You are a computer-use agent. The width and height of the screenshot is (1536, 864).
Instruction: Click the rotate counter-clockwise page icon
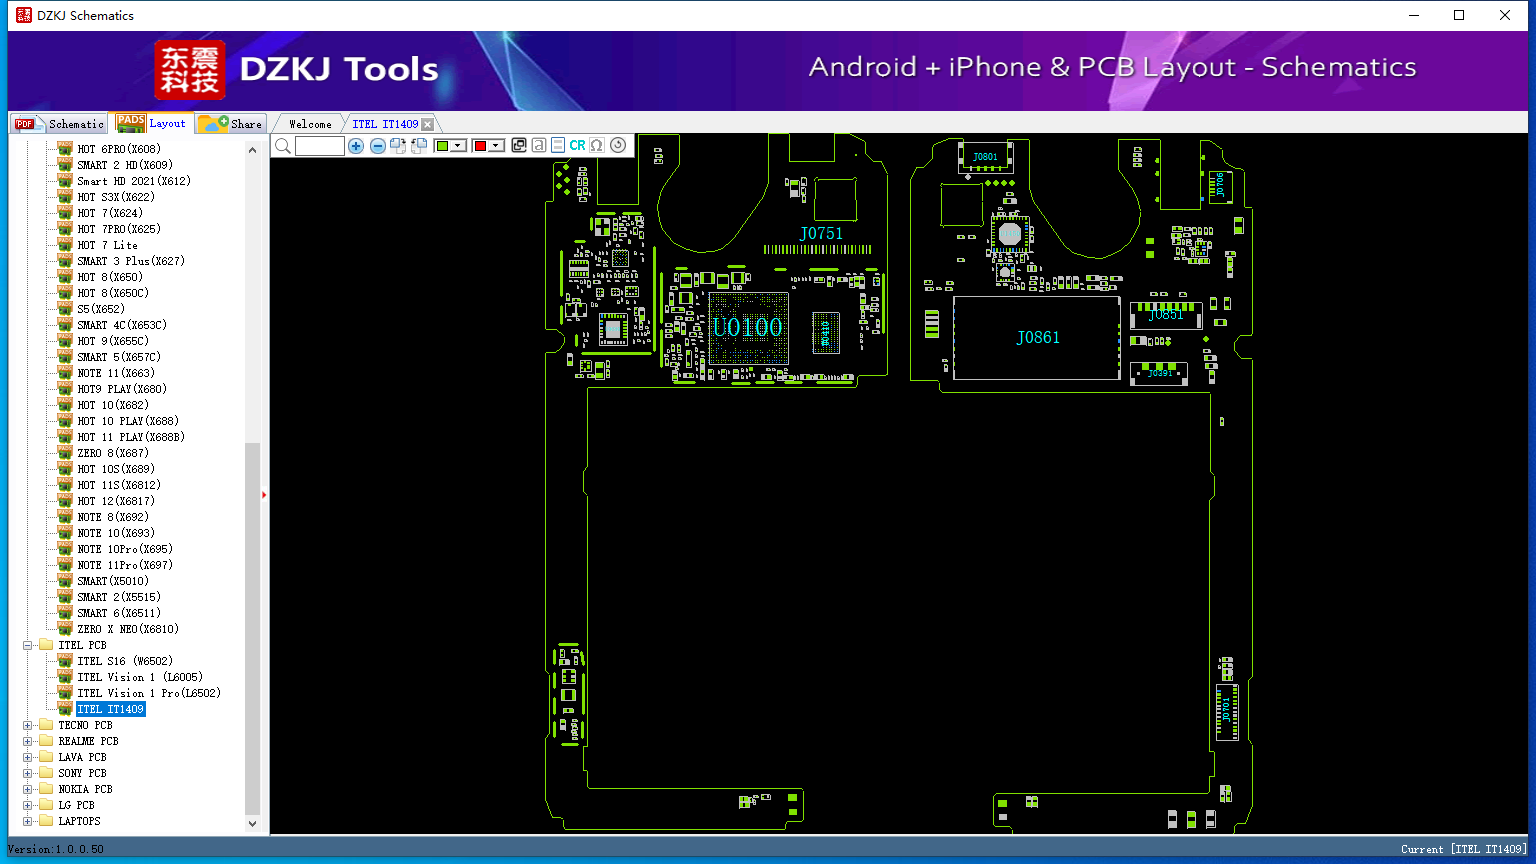(419, 146)
